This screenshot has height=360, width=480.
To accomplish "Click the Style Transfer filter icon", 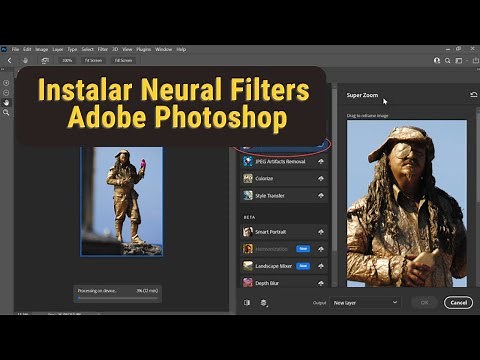I will (248, 195).
